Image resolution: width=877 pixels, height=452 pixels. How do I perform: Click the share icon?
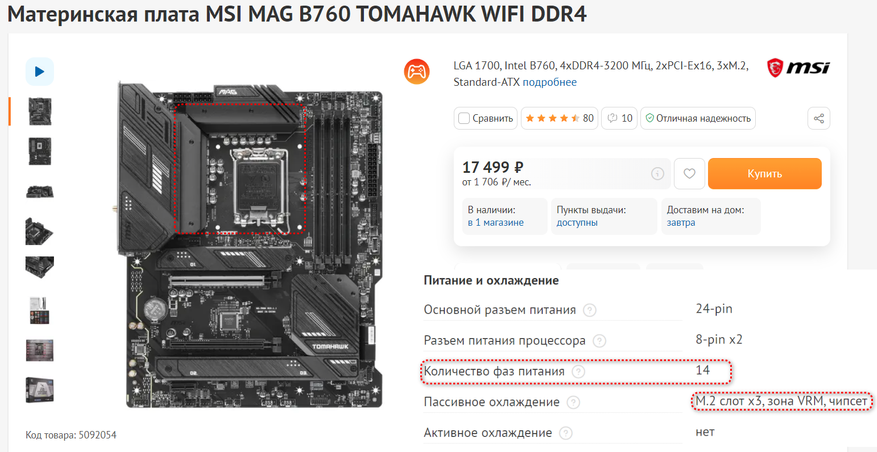click(819, 119)
